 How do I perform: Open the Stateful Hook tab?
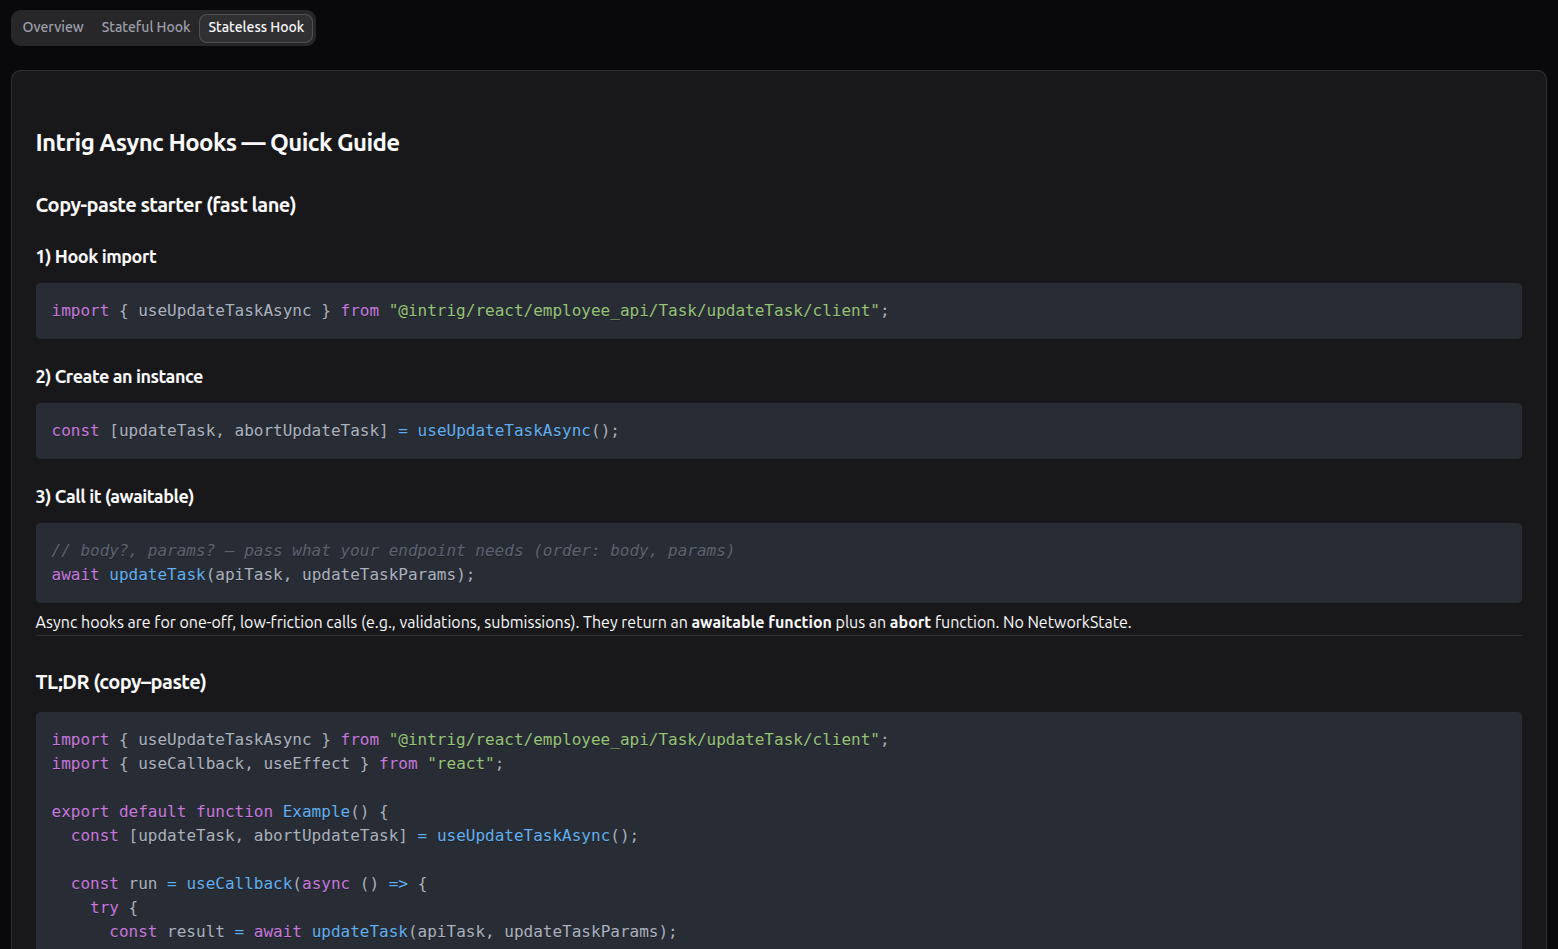click(x=145, y=27)
